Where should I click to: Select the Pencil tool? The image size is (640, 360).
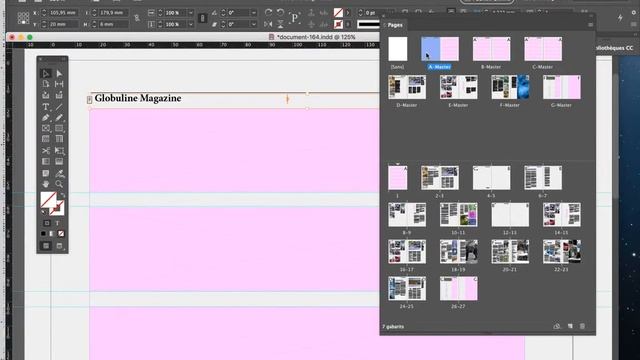(x=59, y=118)
